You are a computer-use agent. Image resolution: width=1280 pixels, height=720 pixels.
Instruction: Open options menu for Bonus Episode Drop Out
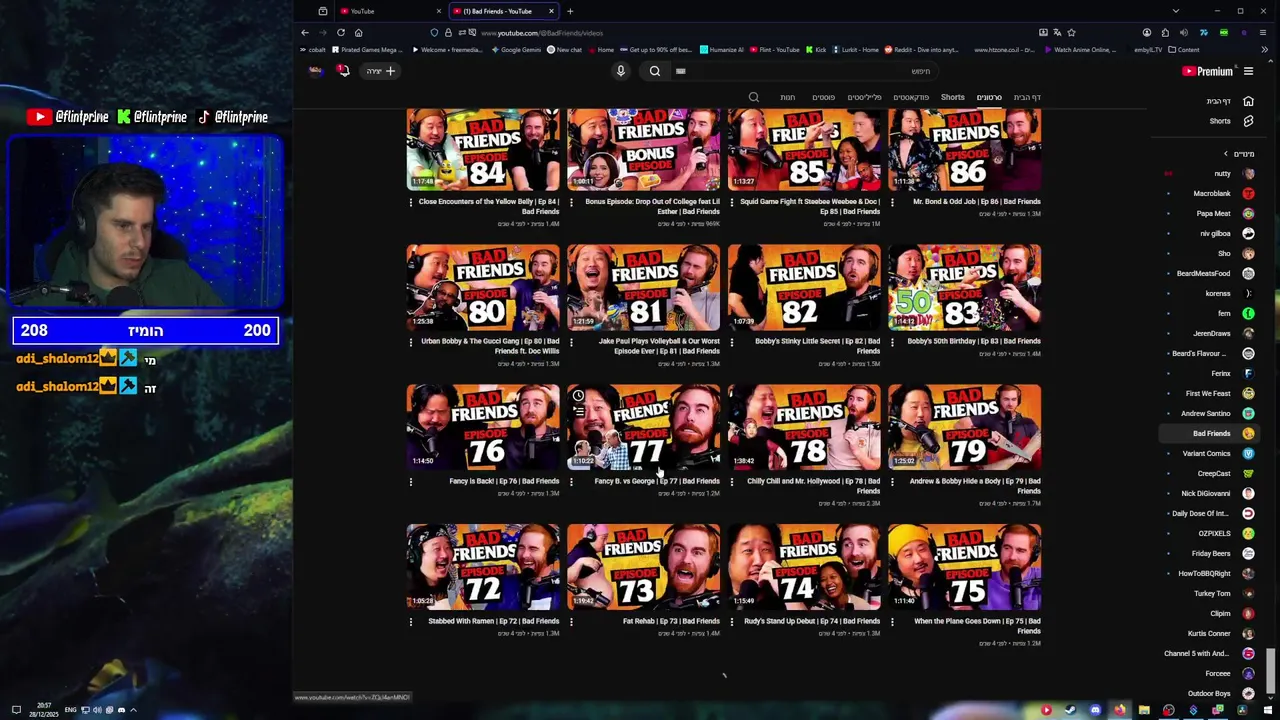click(x=571, y=201)
